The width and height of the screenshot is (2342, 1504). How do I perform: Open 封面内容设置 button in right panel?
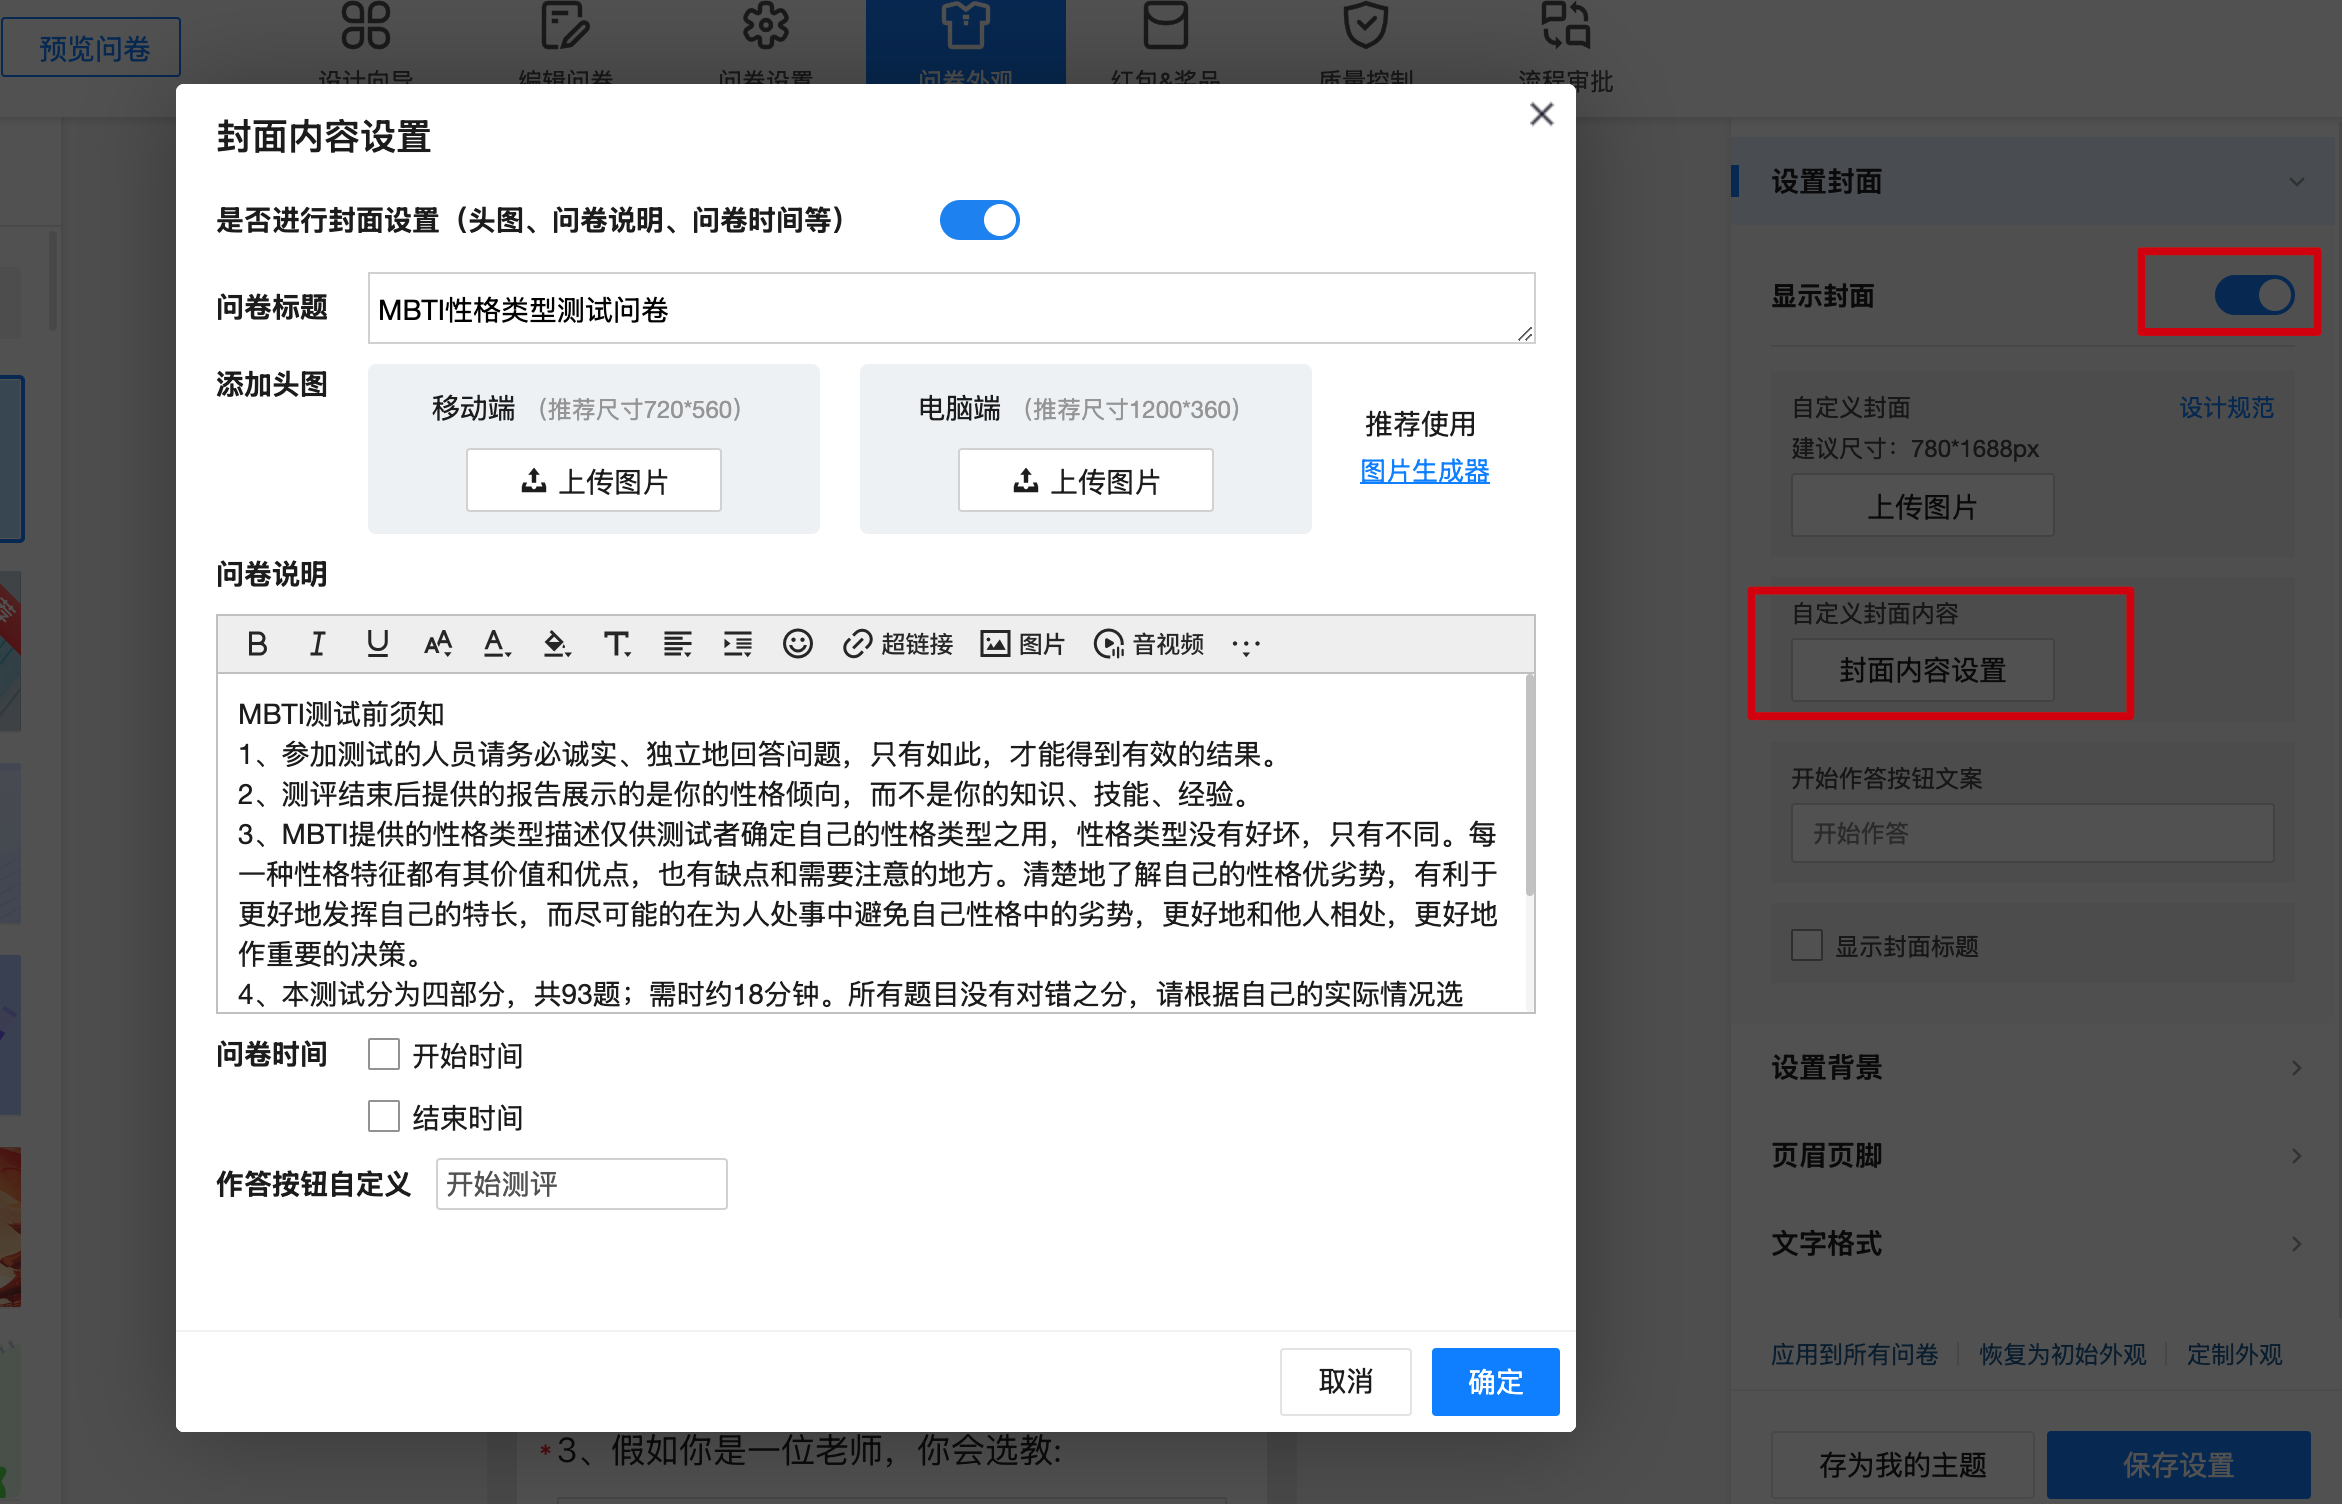point(1922,670)
